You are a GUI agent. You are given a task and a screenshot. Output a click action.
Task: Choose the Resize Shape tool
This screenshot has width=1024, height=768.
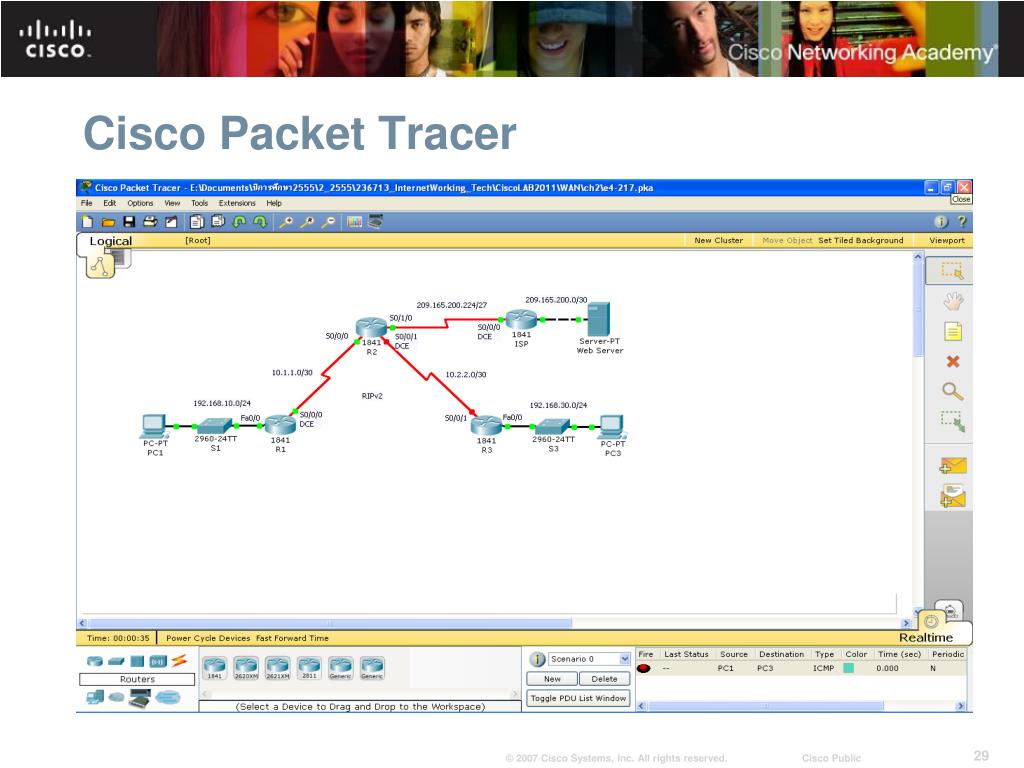pyautogui.click(x=953, y=422)
